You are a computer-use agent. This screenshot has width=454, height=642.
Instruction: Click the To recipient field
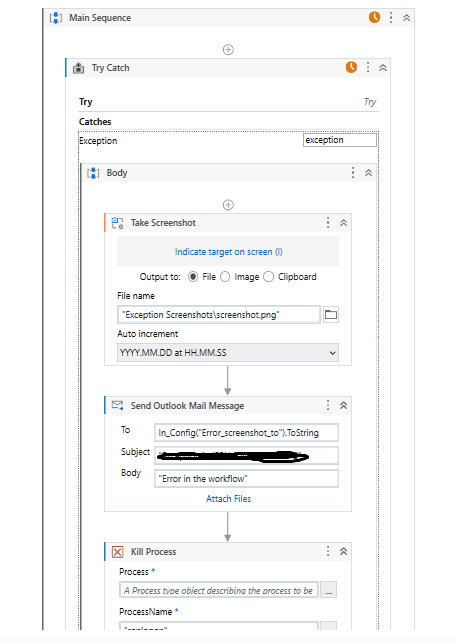point(246,432)
